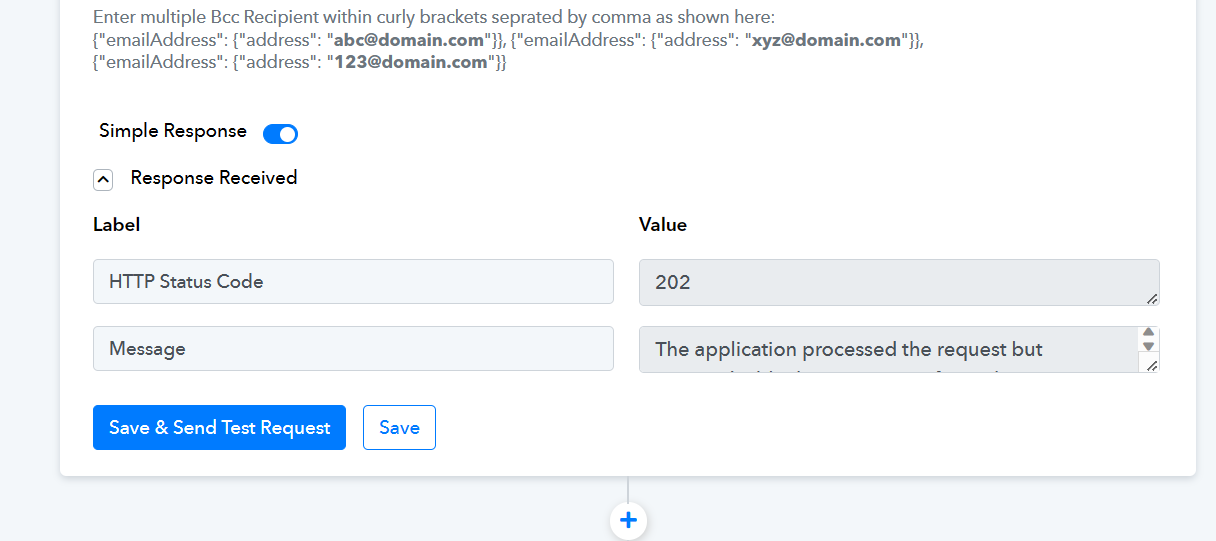The height and width of the screenshot is (541, 1216).
Task: Click the Simple Response label text
Action: 173,131
